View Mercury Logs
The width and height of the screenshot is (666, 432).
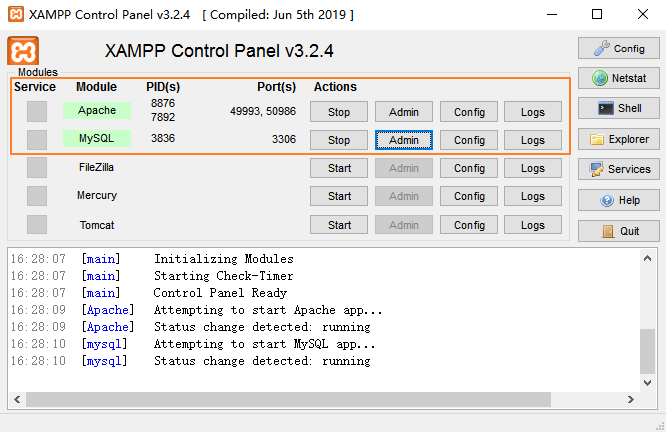pos(533,196)
